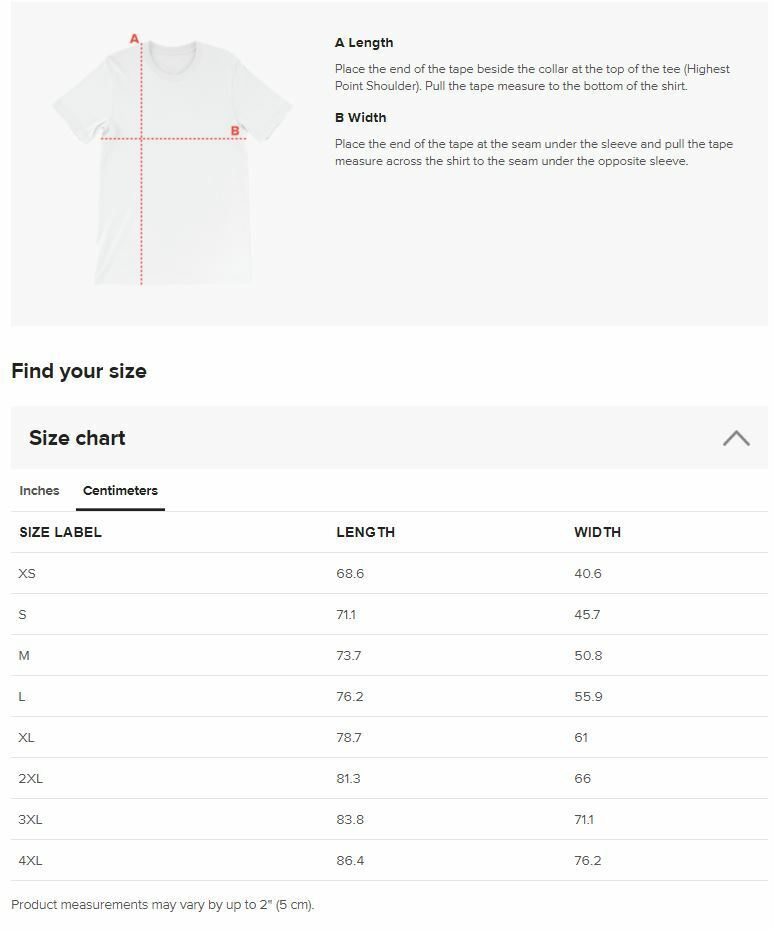Click the WIDTH column header
The height and width of the screenshot is (930, 774).
(x=597, y=532)
